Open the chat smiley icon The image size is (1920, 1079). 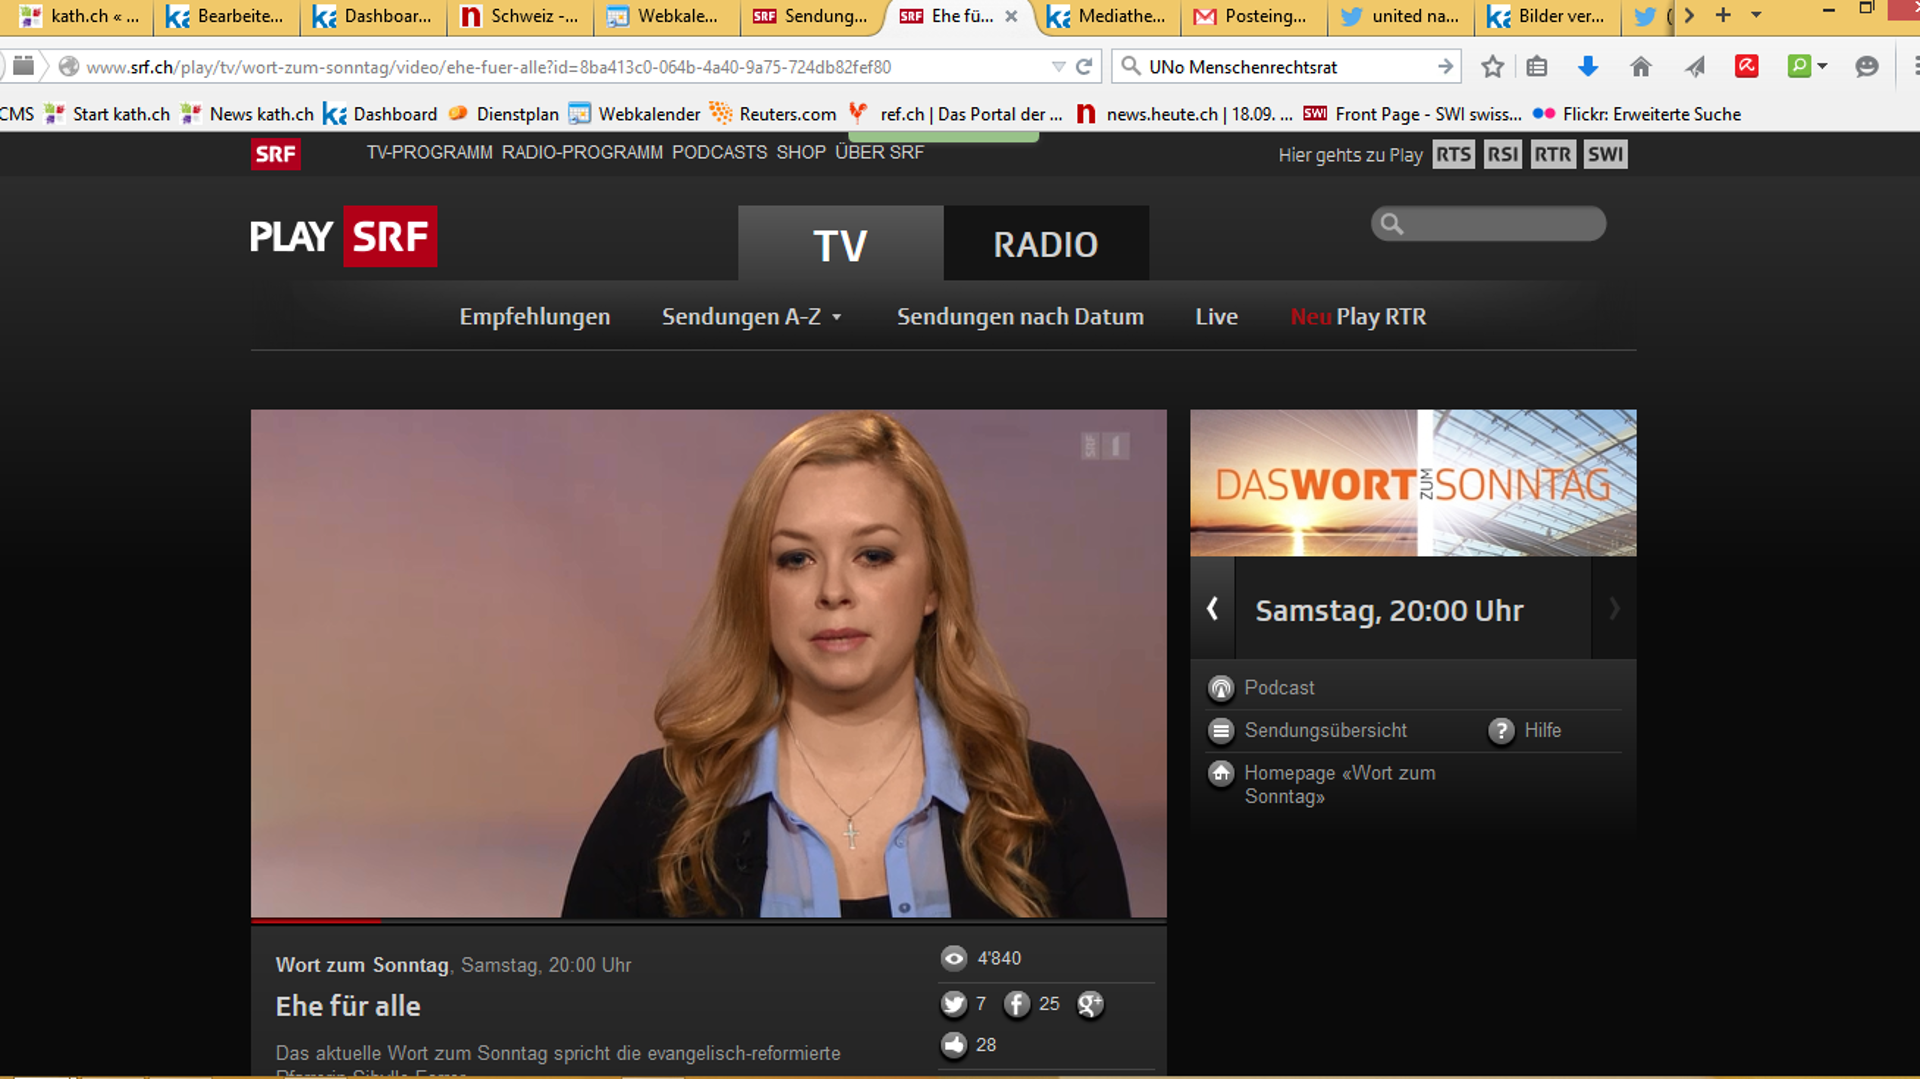1866,67
